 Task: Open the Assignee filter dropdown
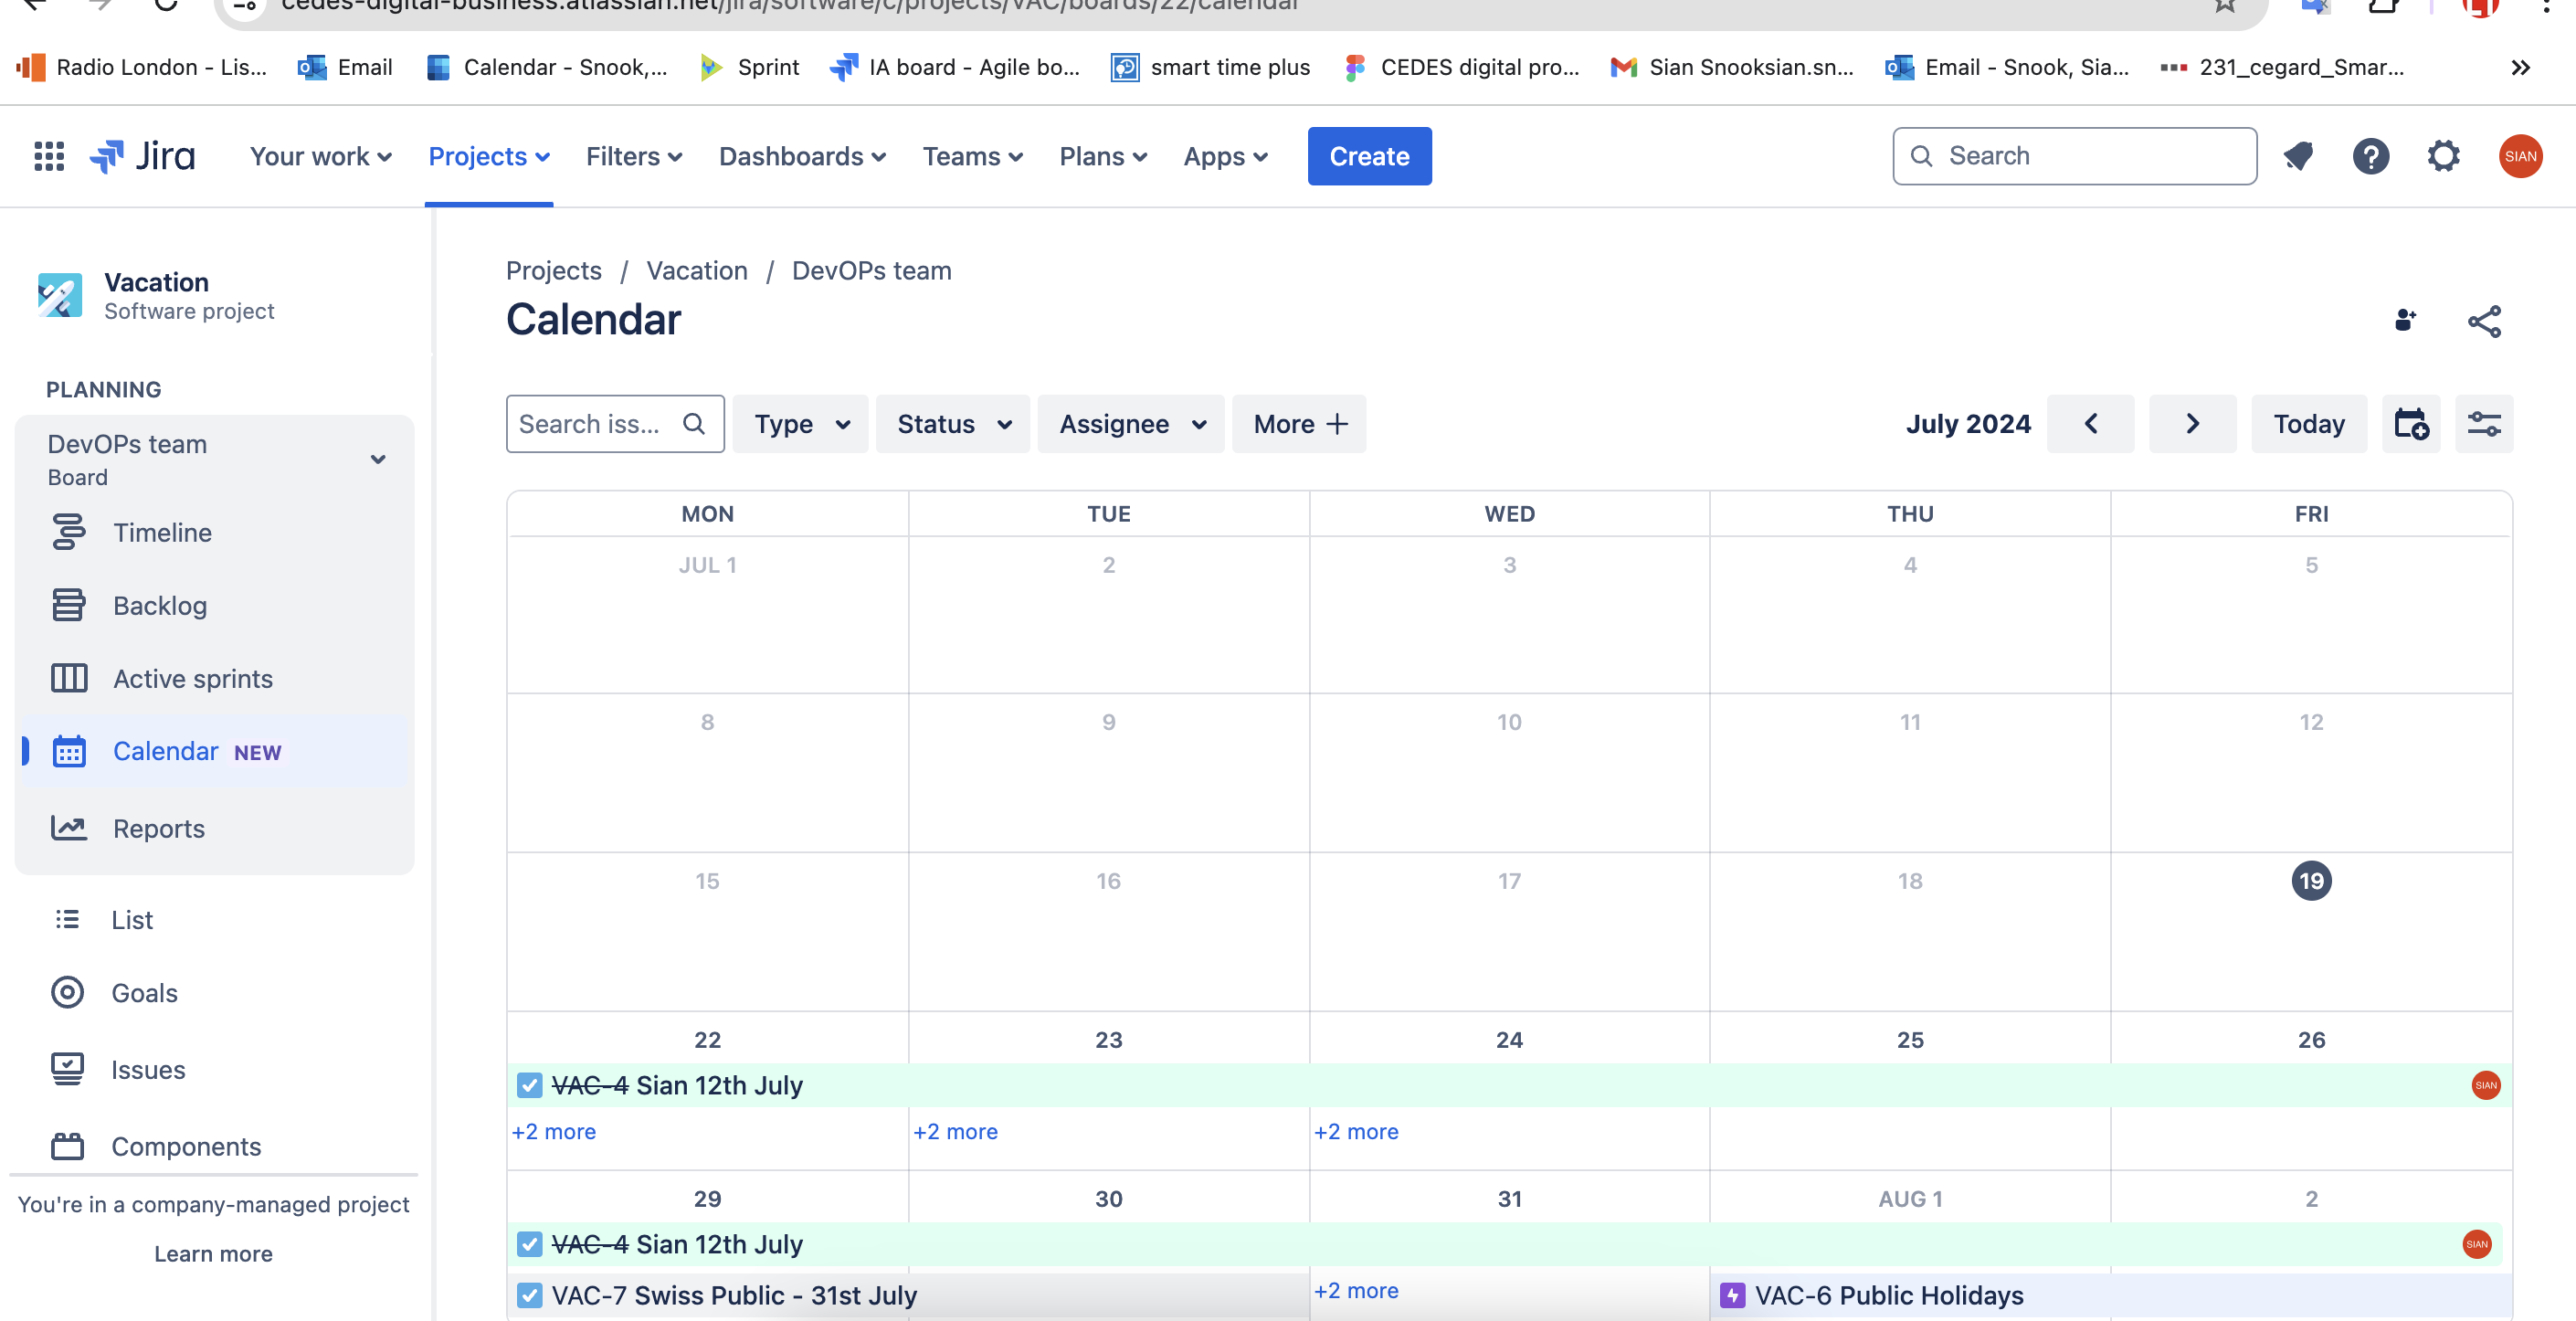[1131, 424]
